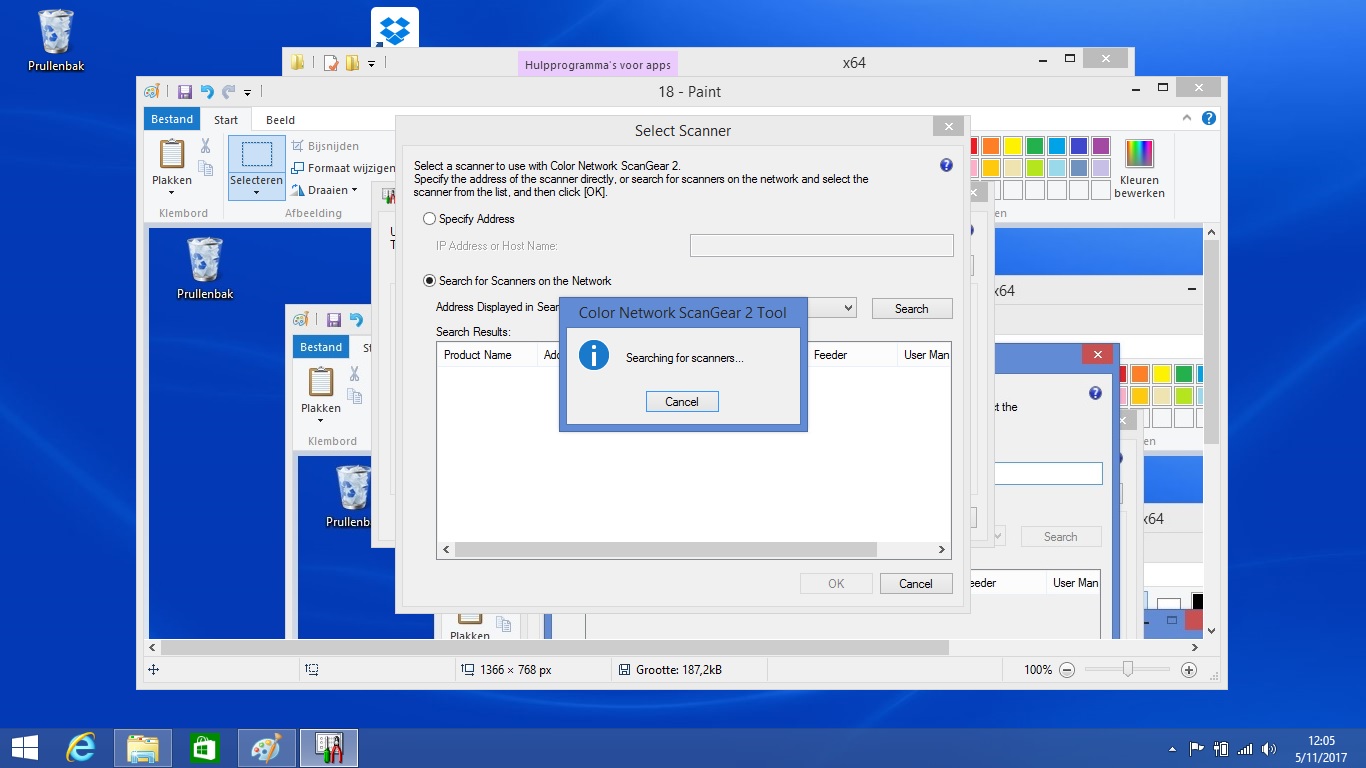The image size is (1366, 768).
Task: Cancel the Searching for scanners popup
Action: pyautogui.click(x=682, y=402)
